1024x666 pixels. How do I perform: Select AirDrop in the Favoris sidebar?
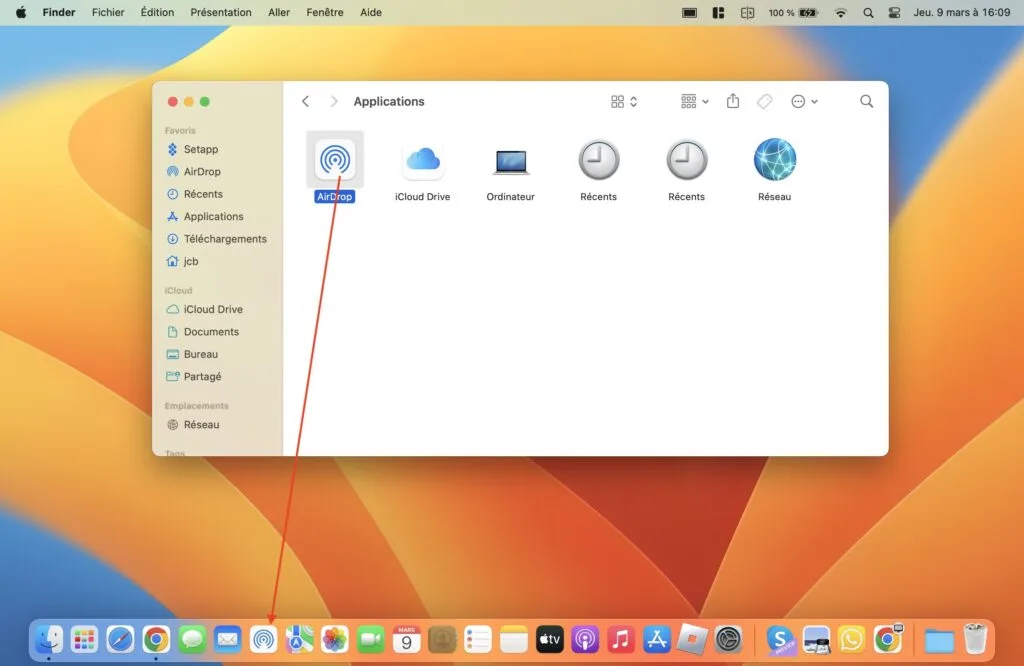point(200,171)
